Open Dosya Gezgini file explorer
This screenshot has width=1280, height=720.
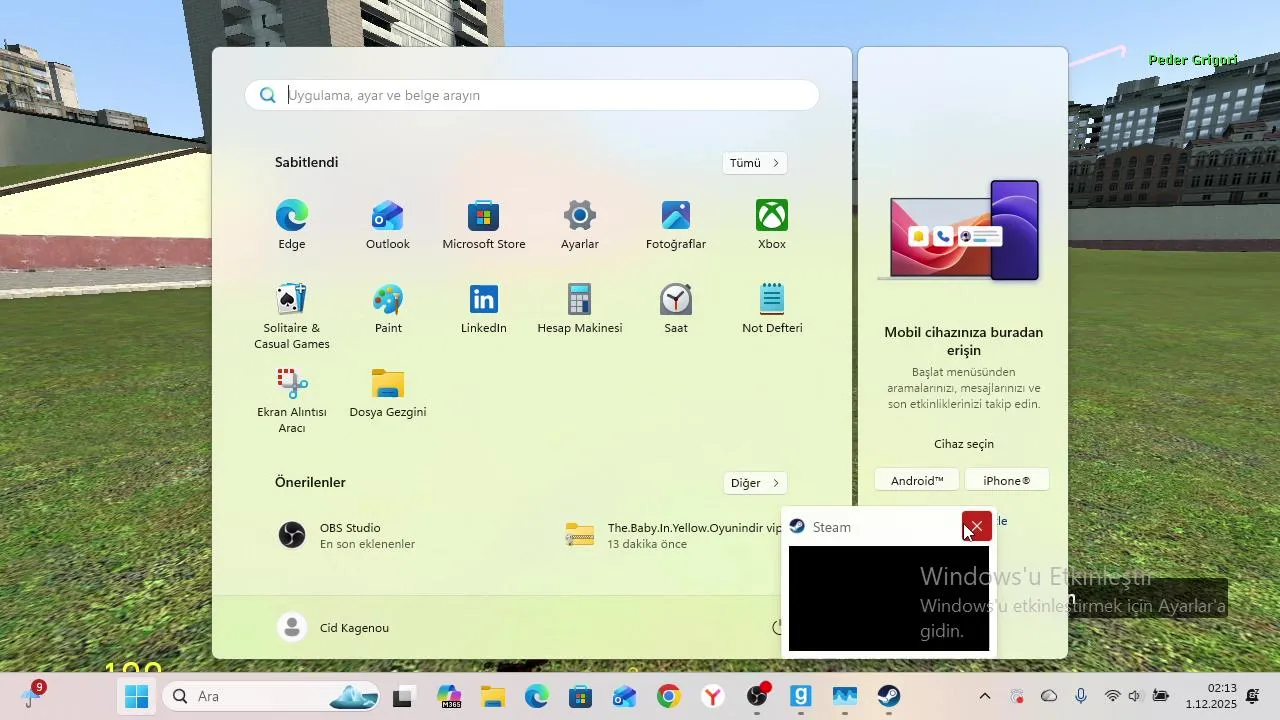click(388, 393)
